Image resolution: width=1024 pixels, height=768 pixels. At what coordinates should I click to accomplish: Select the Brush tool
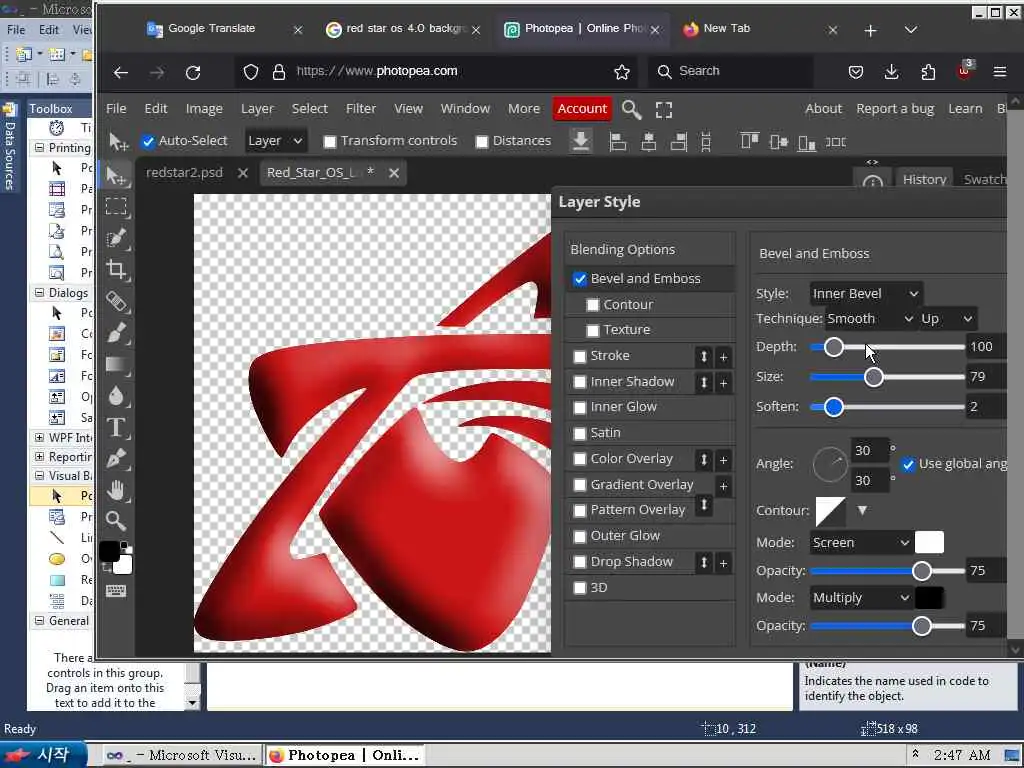[x=116, y=332]
